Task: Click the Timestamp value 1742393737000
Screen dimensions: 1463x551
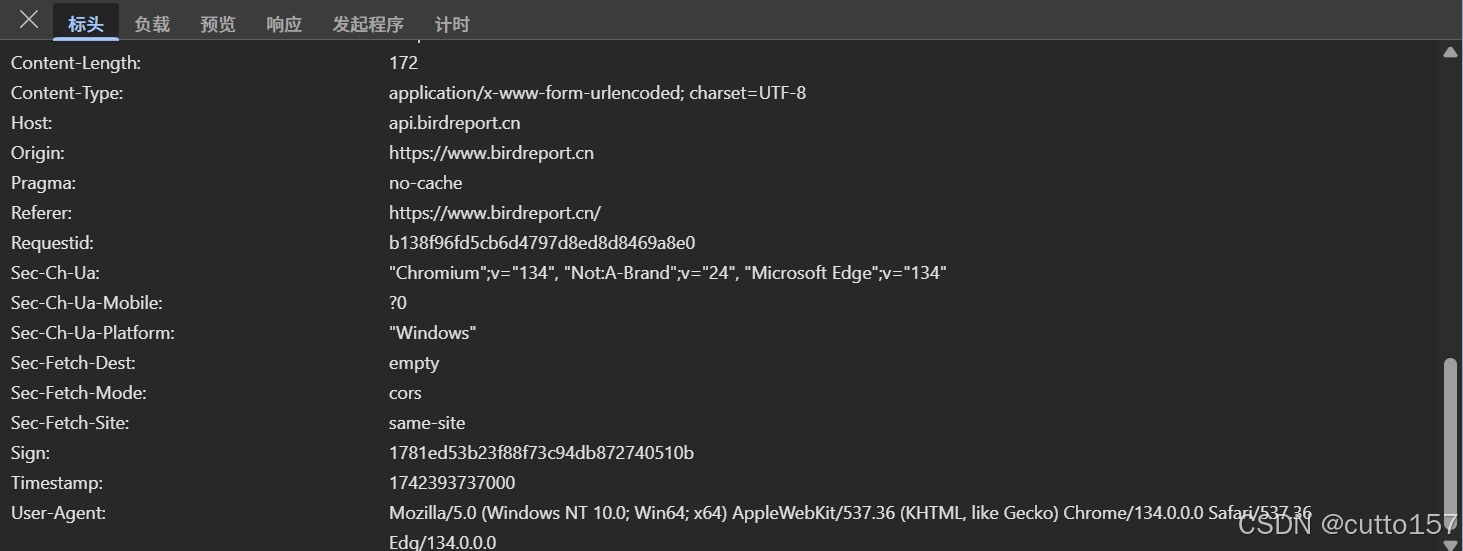Action: point(452,483)
